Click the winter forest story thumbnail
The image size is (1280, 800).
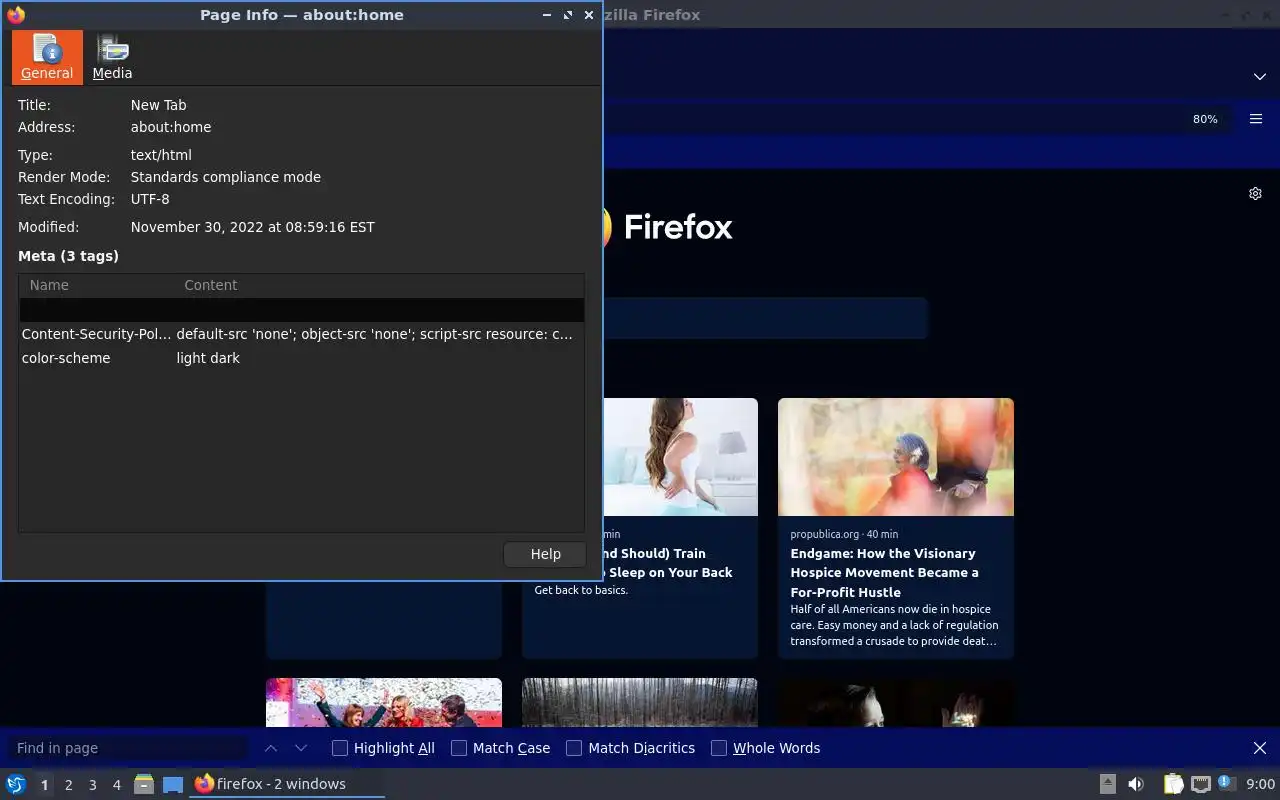tap(640, 703)
